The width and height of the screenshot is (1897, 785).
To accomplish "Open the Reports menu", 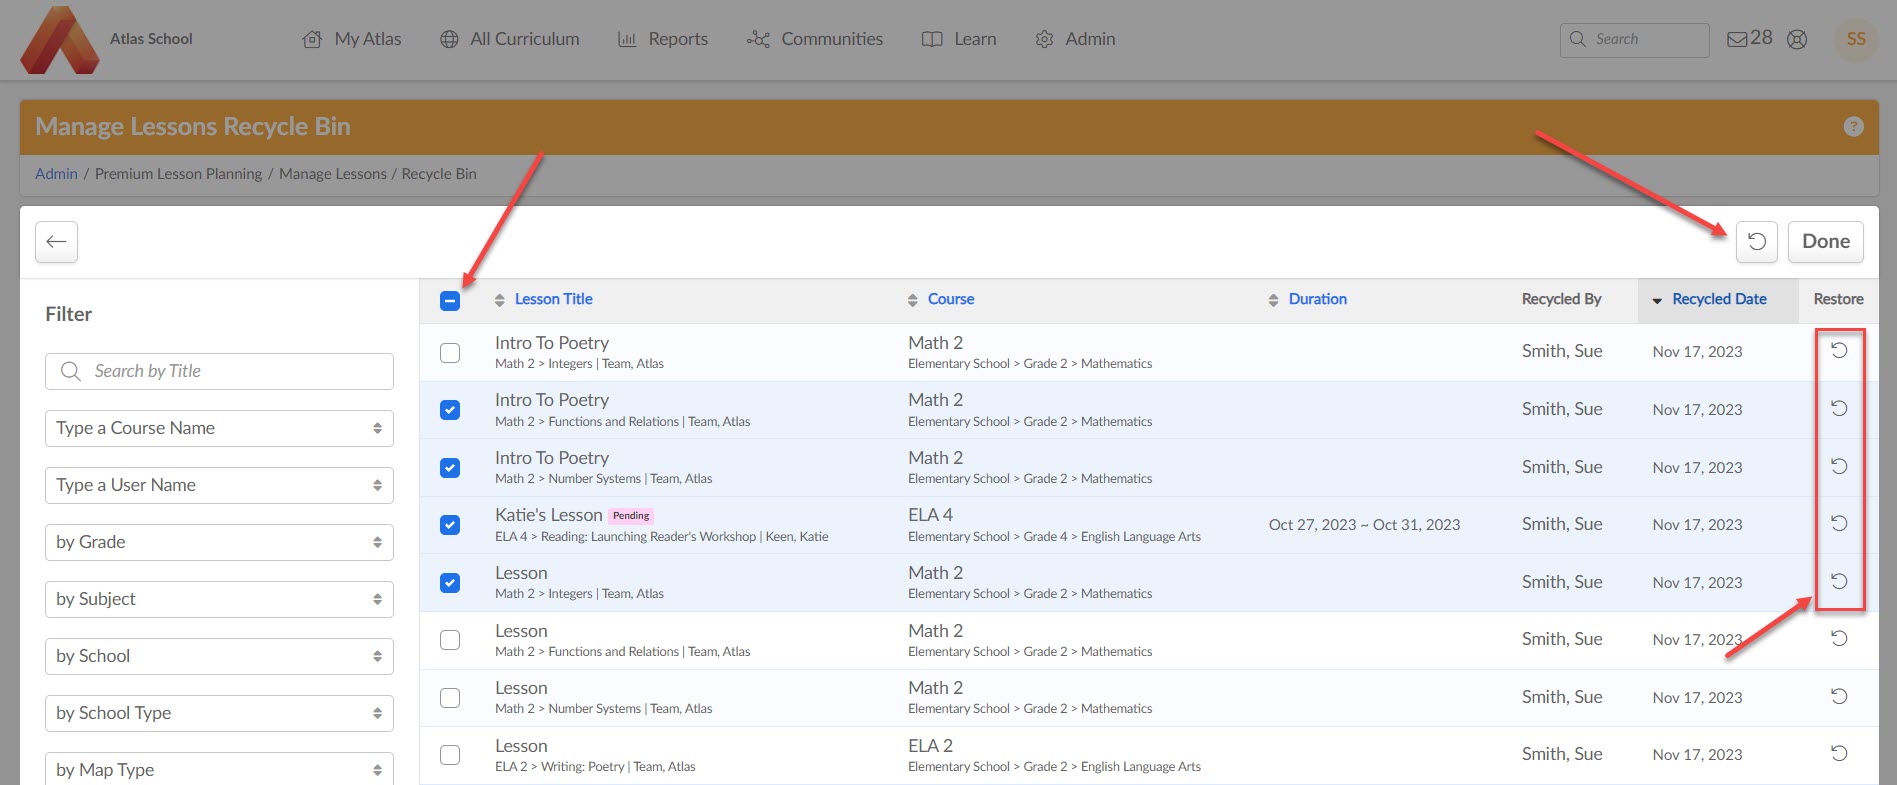I will [663, 39].
